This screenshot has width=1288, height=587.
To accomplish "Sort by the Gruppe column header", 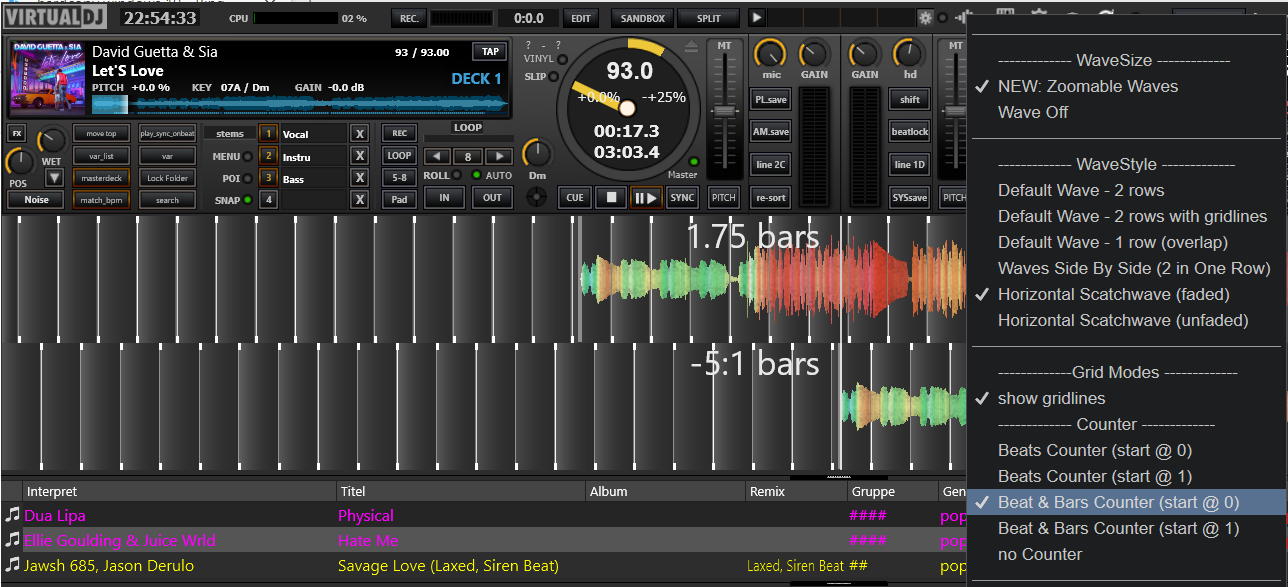I will click(893, 491).
